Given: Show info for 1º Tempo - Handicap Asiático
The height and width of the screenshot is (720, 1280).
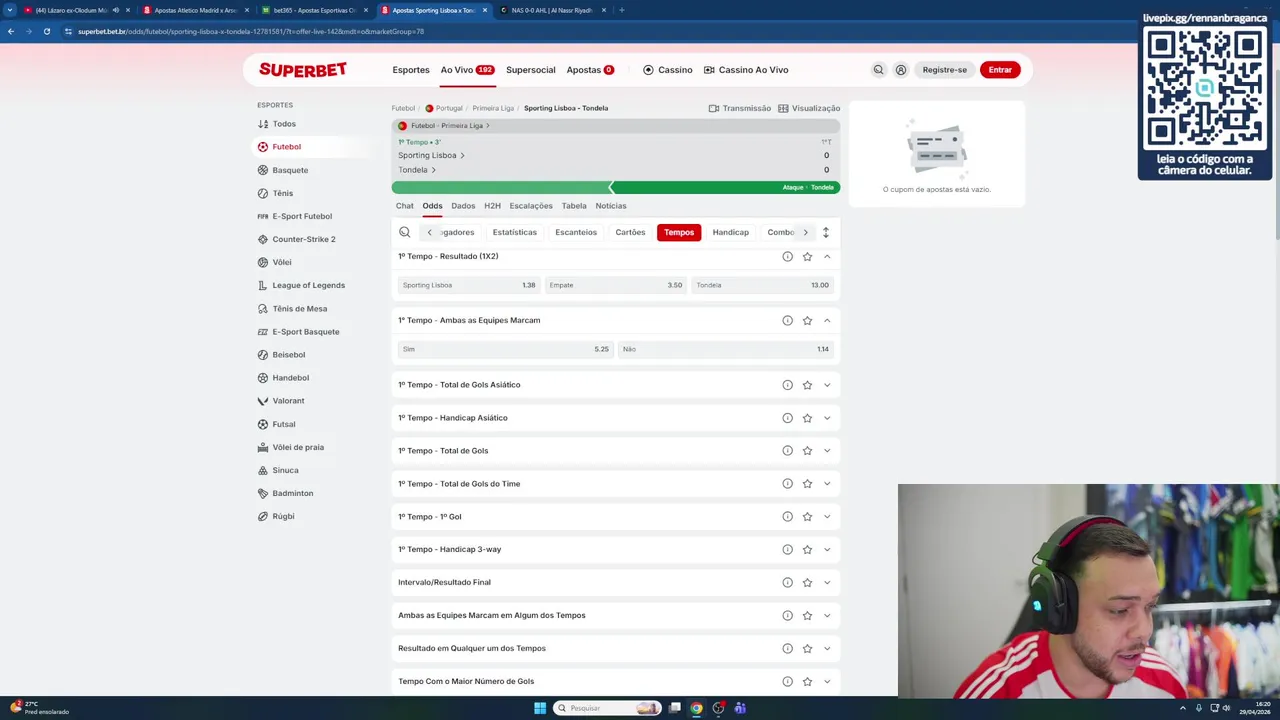Looking at the screenshot, I should (787, 418).
